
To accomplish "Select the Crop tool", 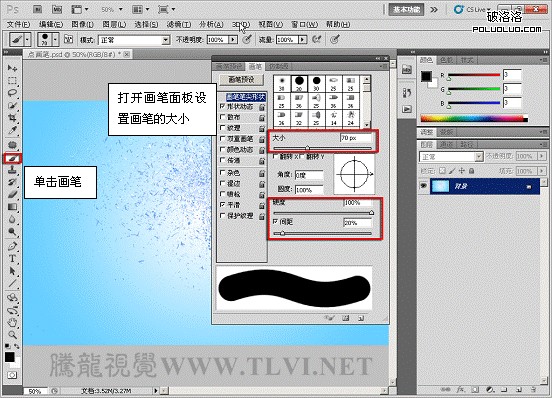I will point(12,118).
